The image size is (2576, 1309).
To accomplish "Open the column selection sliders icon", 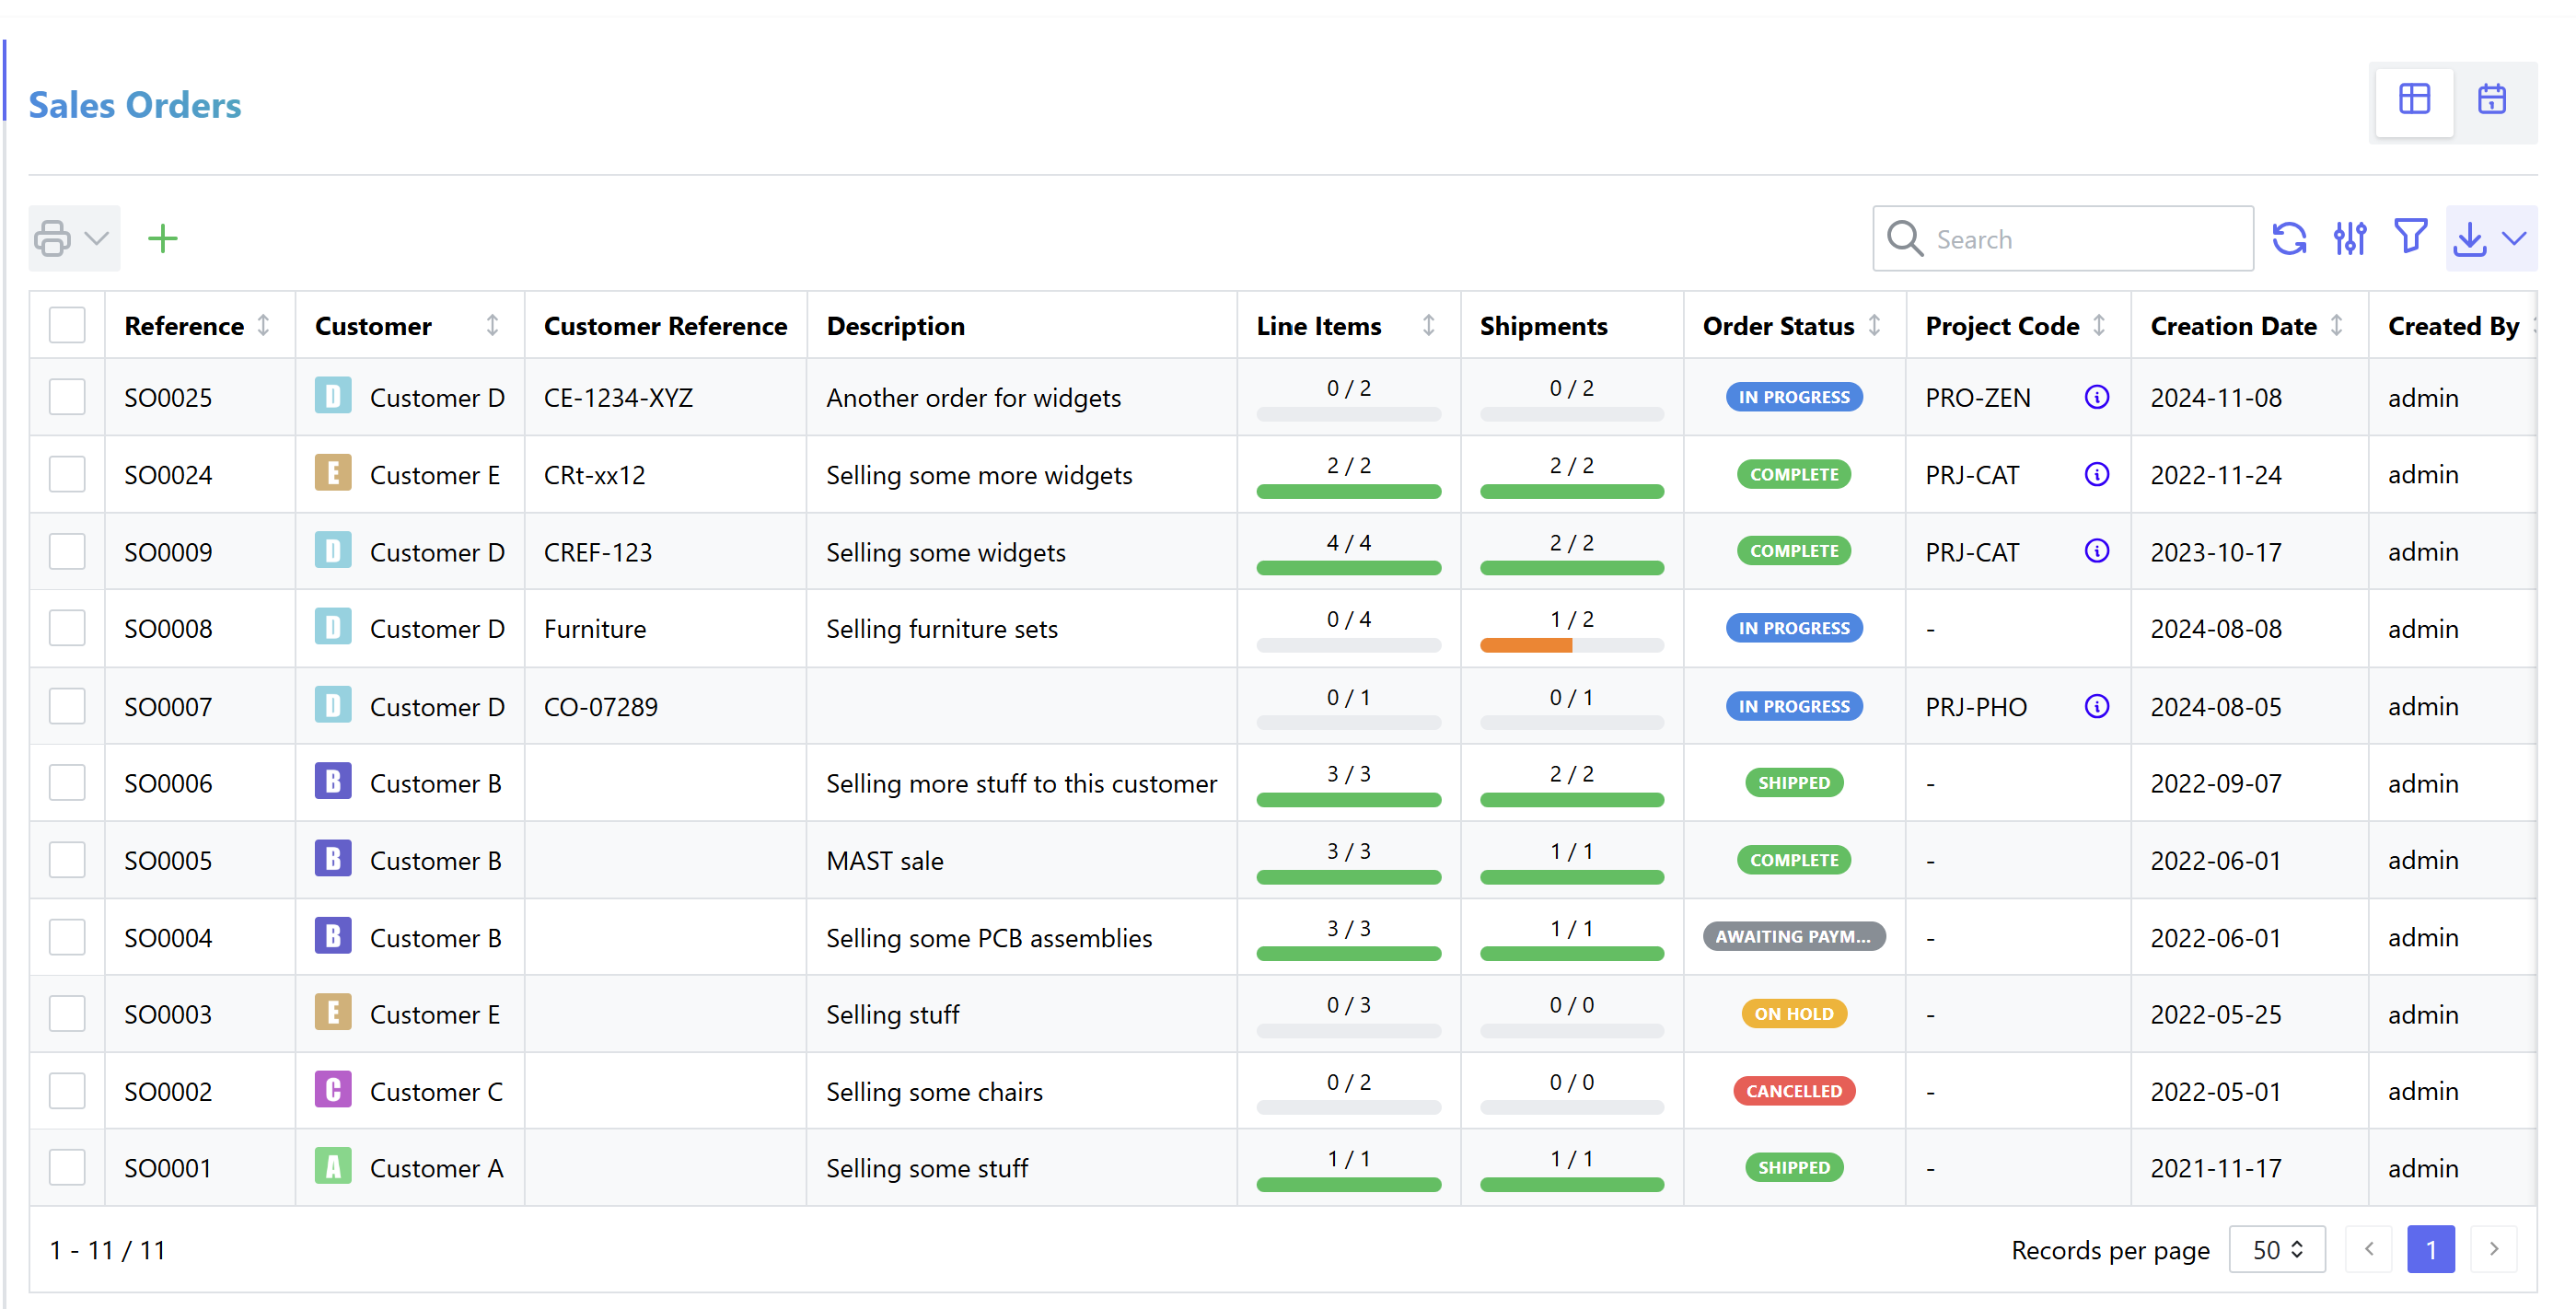I will coord(2349,239).
